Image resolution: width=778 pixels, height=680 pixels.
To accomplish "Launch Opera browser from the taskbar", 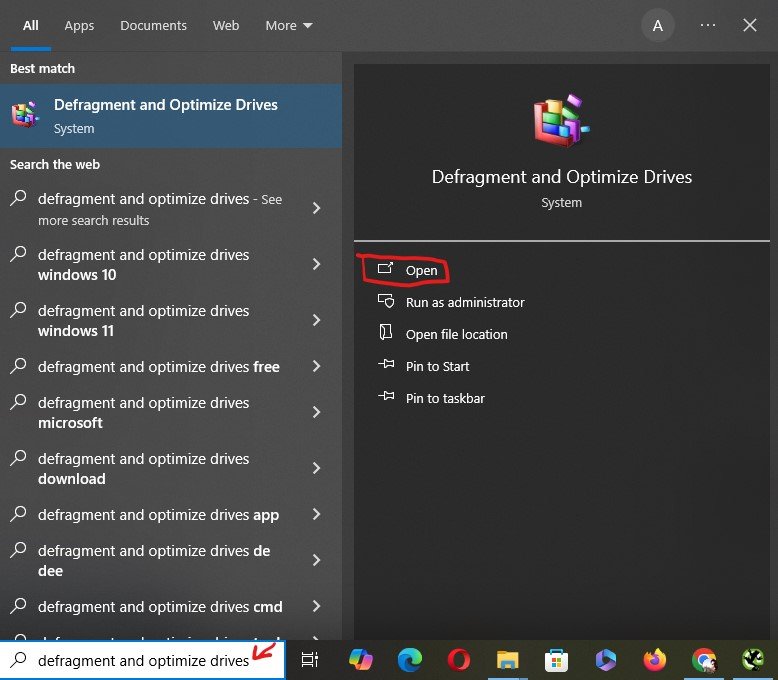I will tap(459, 660).
